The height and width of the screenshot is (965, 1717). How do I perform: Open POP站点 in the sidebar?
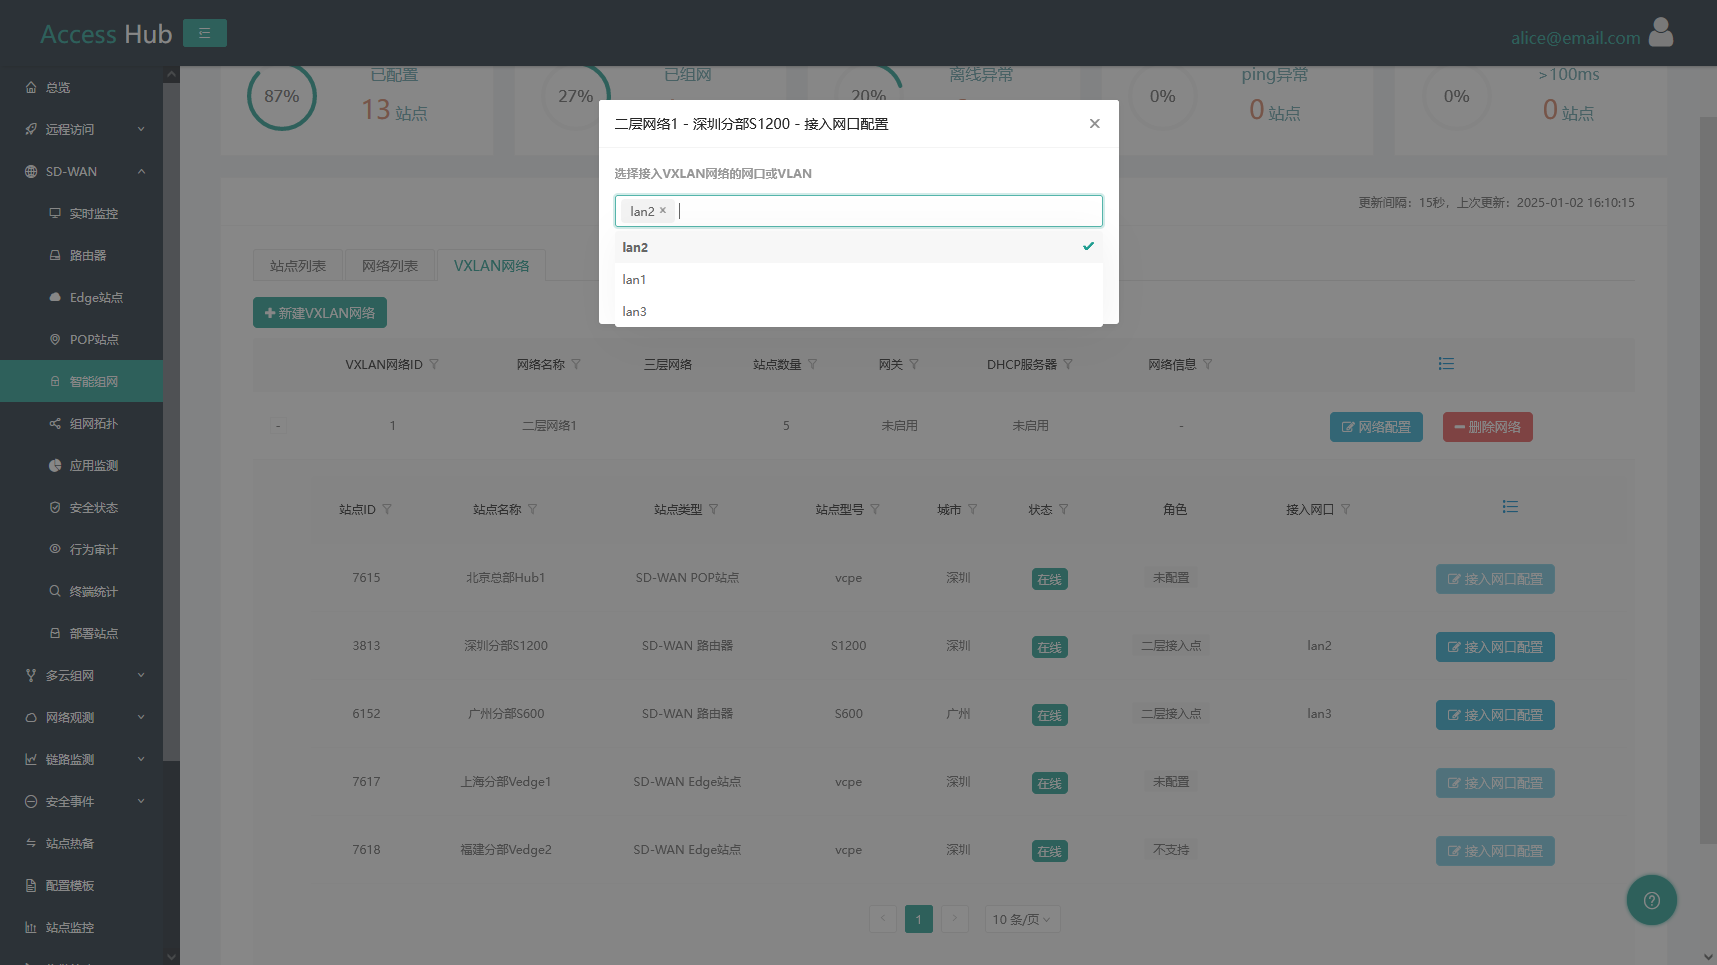coord(81,340)
